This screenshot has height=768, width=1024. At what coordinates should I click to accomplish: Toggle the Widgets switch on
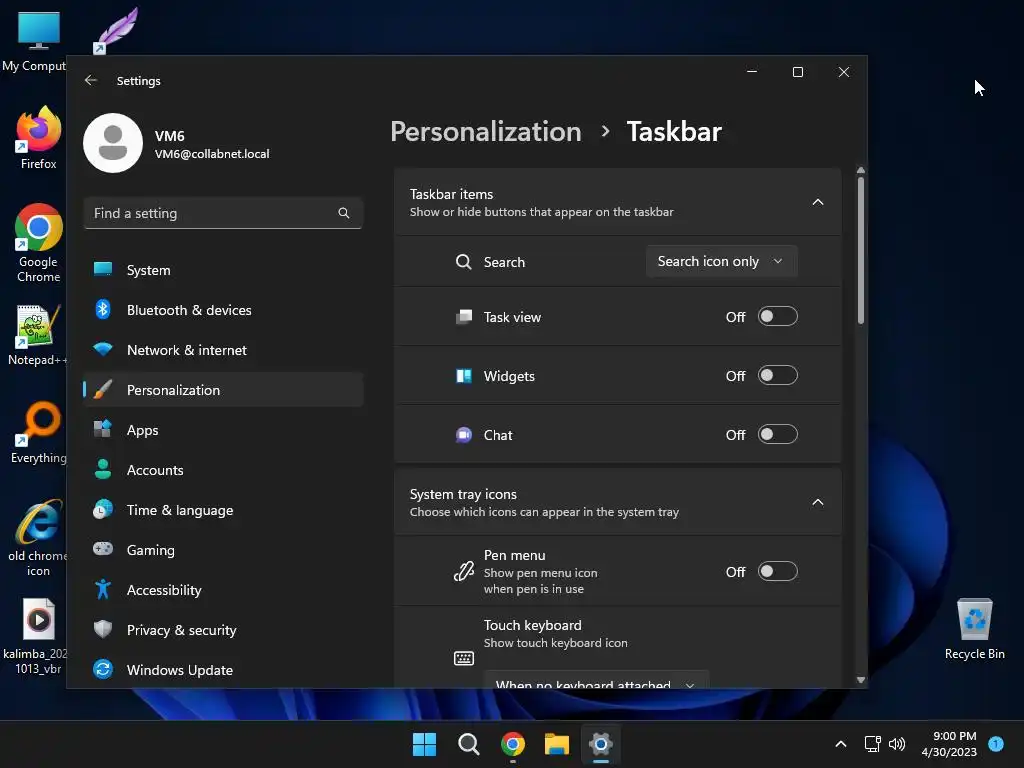[777, 376]
